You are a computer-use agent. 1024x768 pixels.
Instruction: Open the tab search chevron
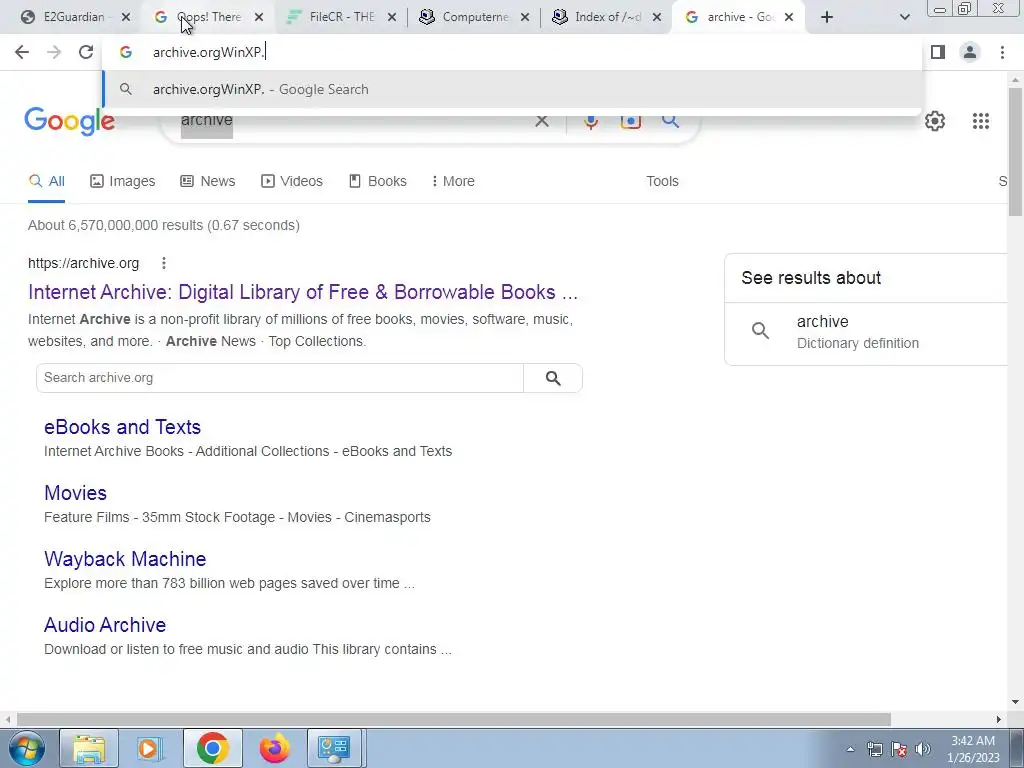904,17
